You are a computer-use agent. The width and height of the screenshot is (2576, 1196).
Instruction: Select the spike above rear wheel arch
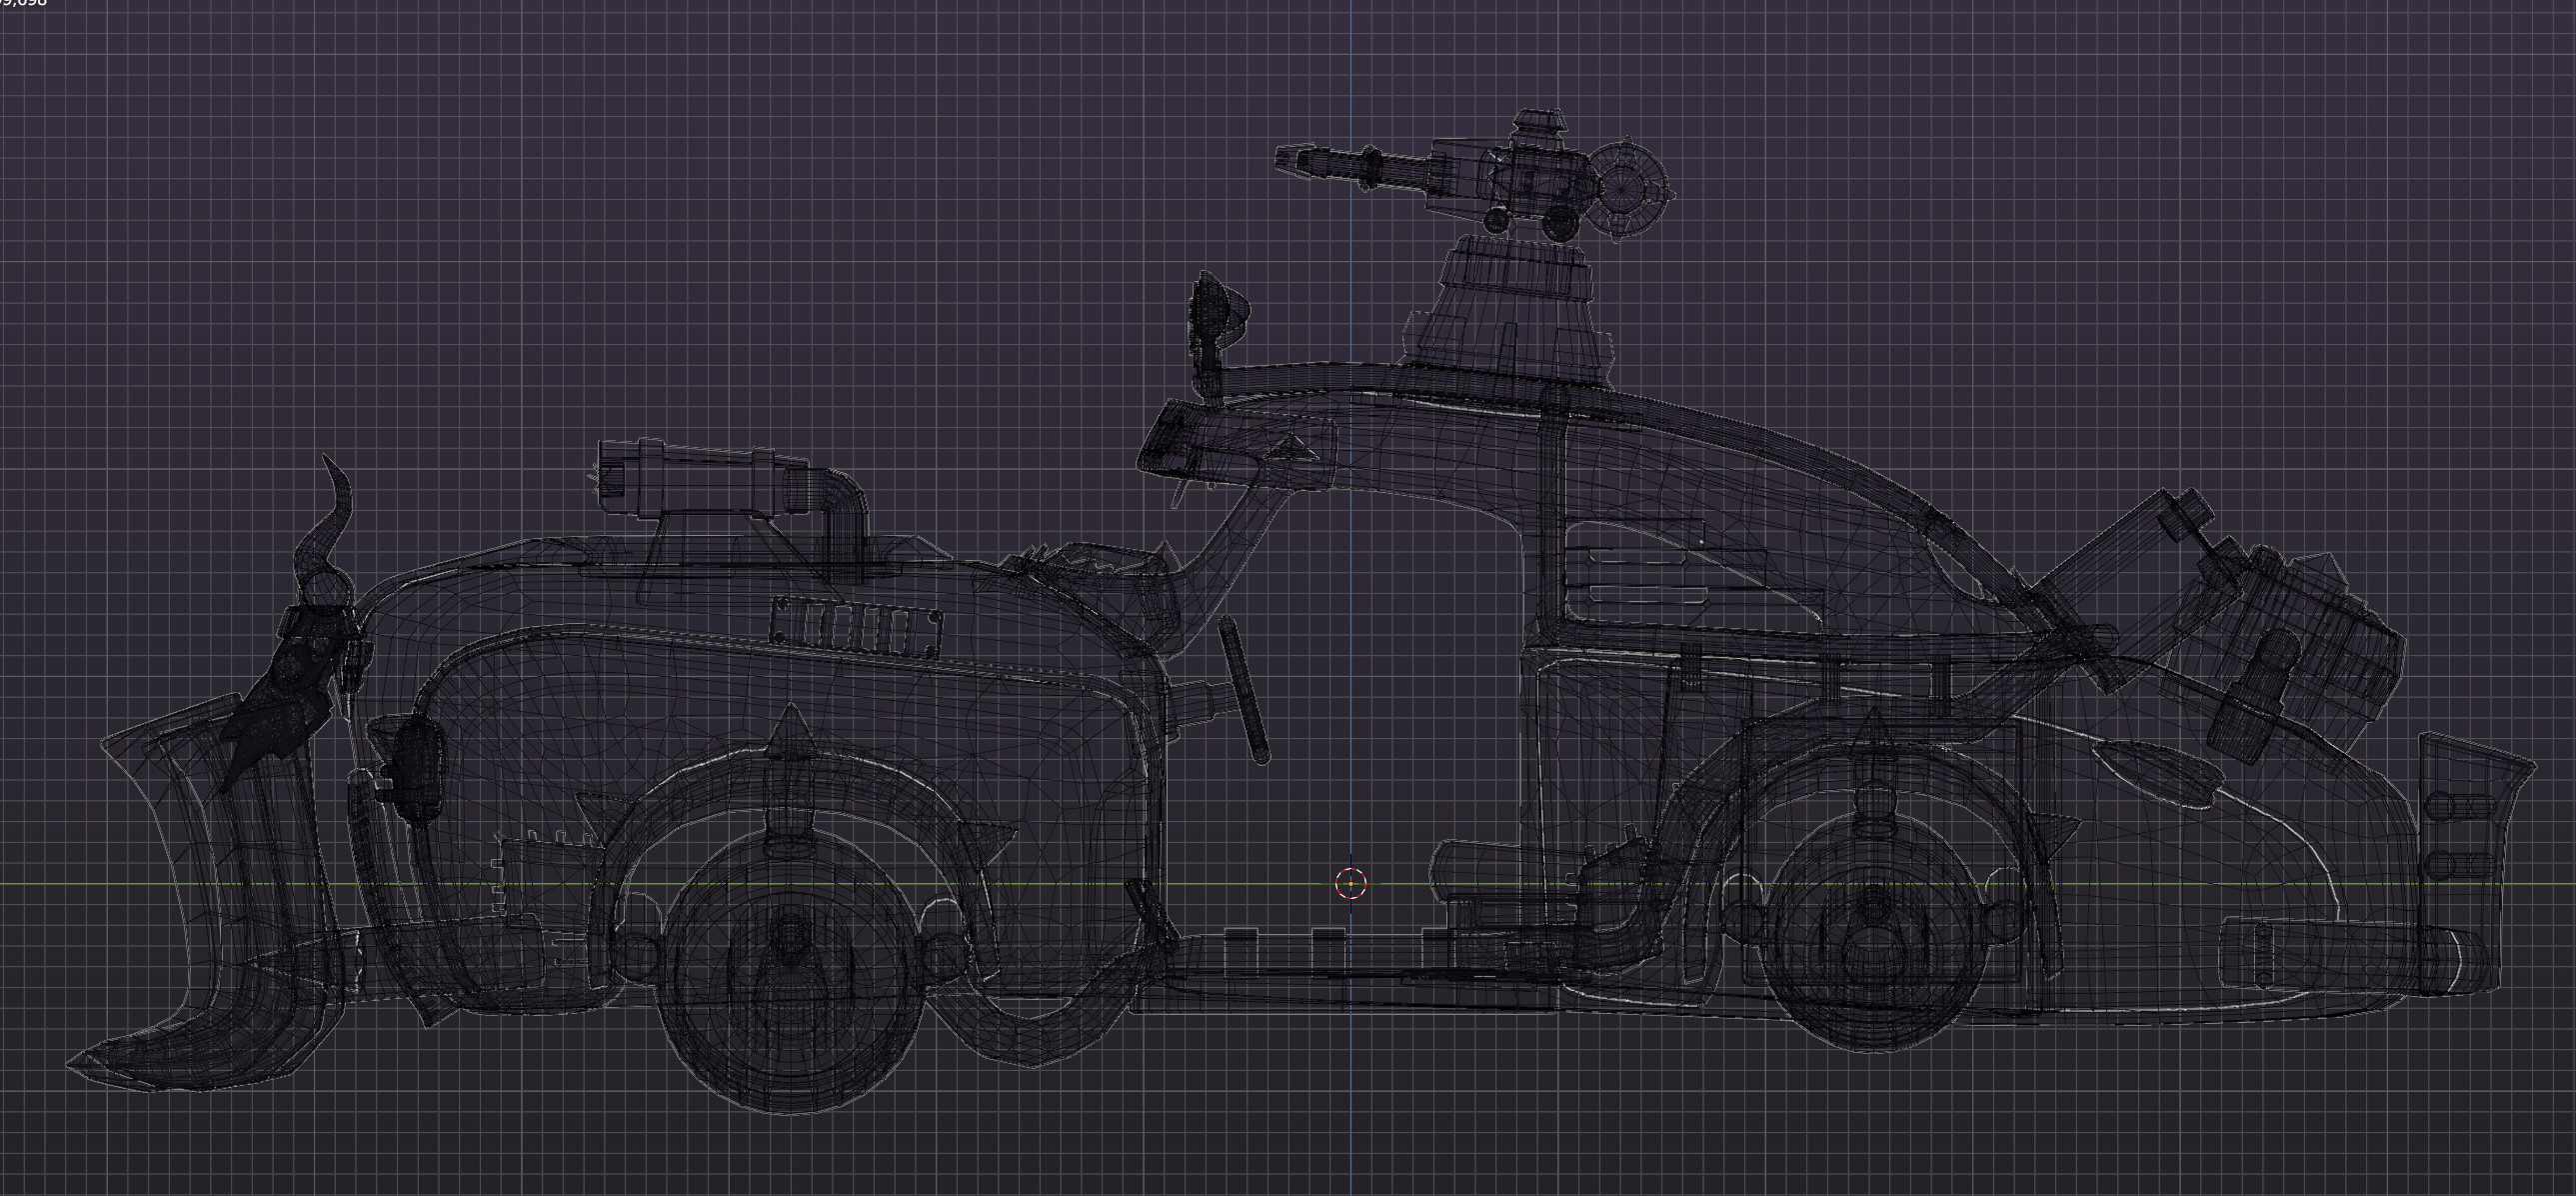point(1873,735)
